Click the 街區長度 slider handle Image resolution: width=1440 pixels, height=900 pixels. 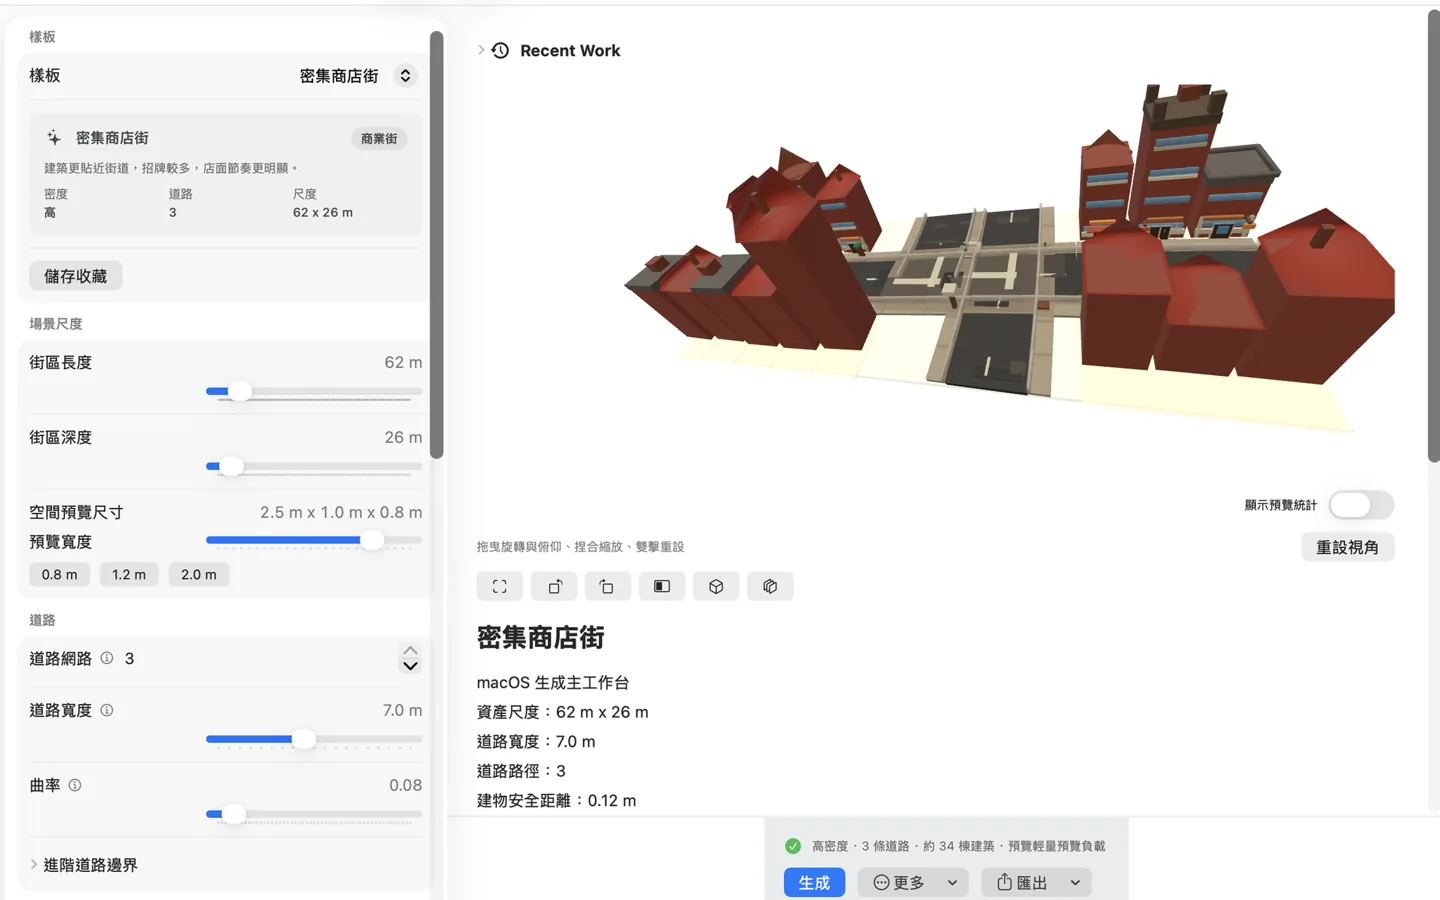[239, 391]
